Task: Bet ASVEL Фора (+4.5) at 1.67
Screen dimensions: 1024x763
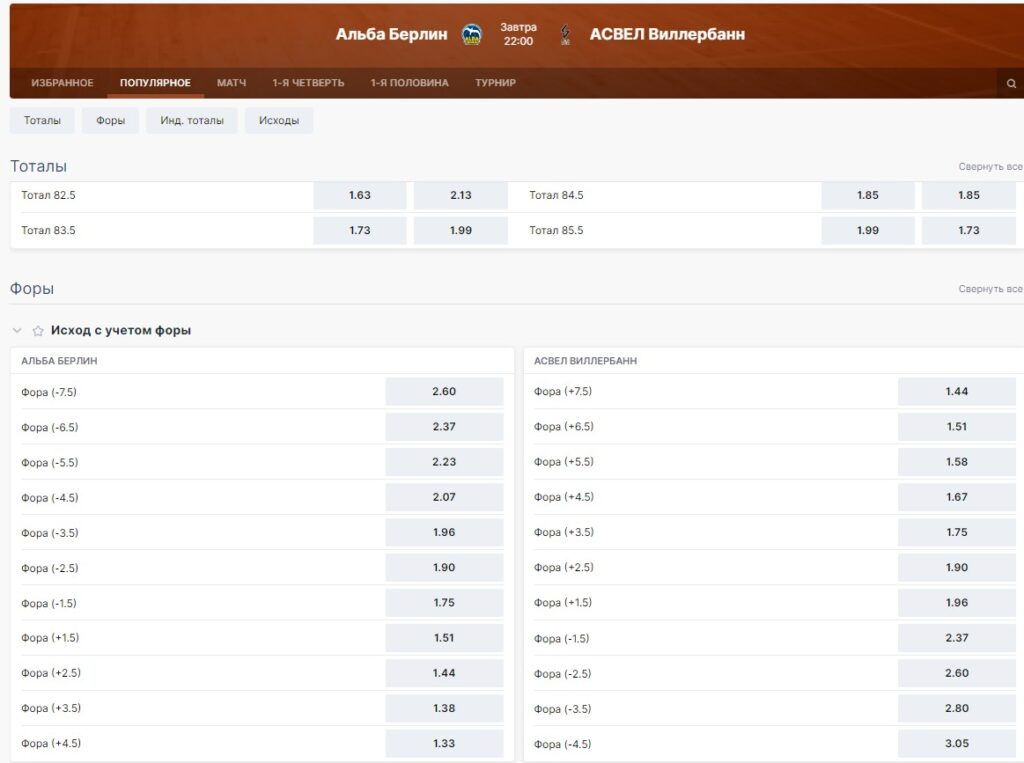Action: pos(957,497)
